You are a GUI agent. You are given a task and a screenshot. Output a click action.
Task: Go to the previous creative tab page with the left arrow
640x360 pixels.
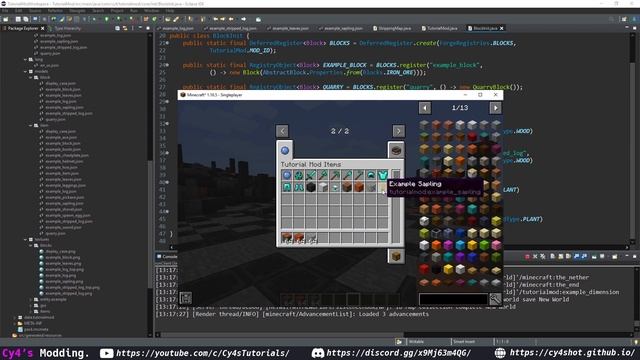tap(282, 131)
